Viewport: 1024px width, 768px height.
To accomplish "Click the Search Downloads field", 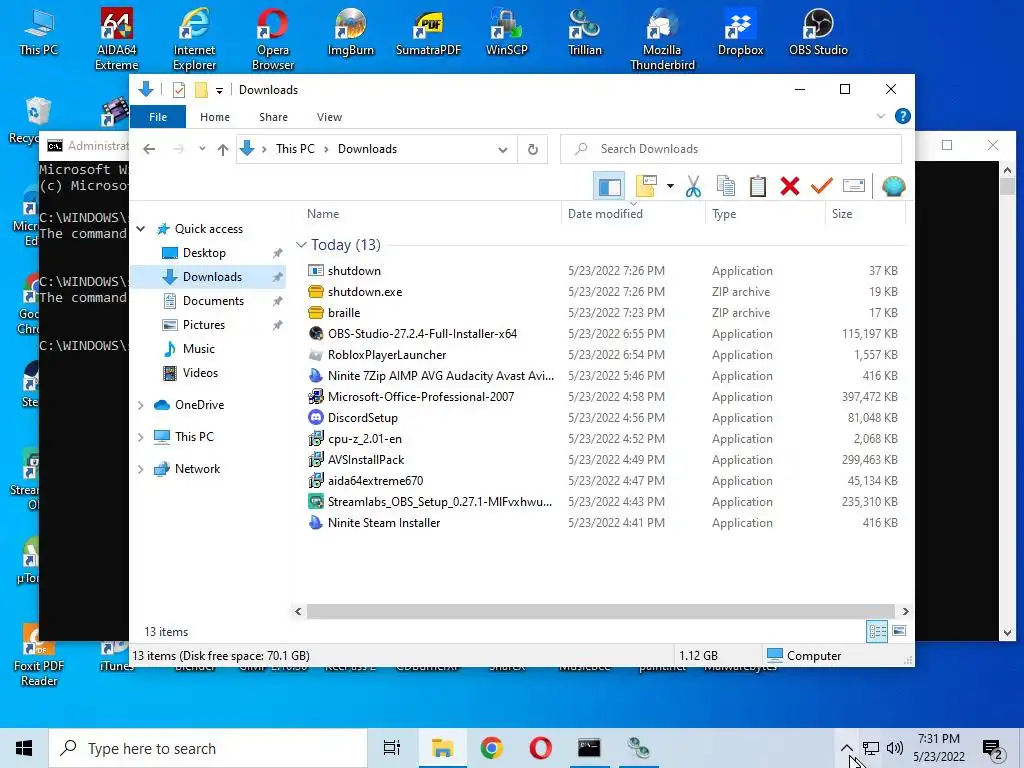I will point(731,149).
